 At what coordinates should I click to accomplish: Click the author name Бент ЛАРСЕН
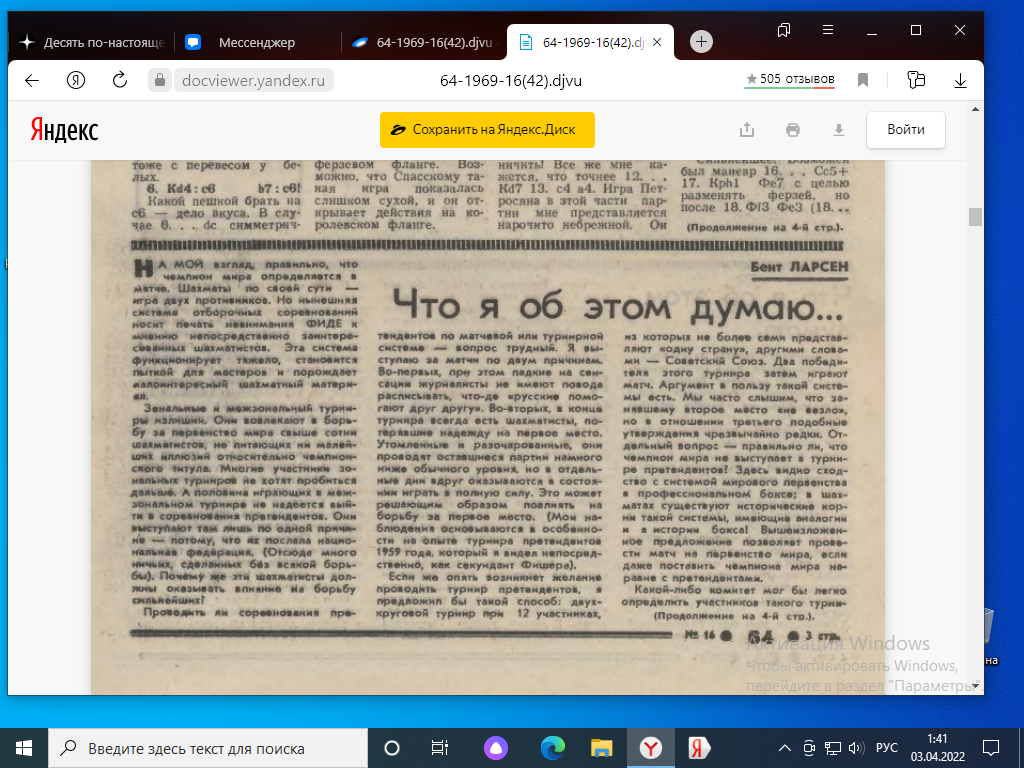pyautogui.click(x=799, y=266)
